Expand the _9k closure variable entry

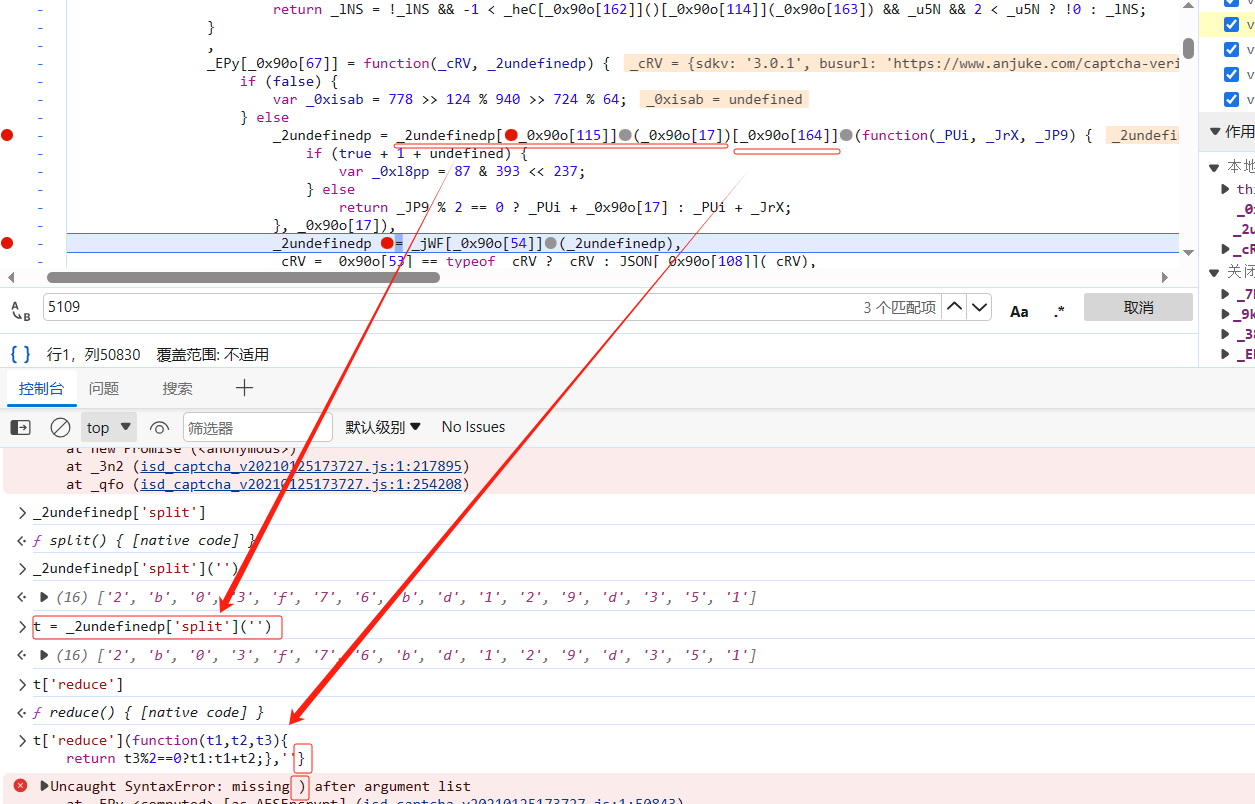1227,314
